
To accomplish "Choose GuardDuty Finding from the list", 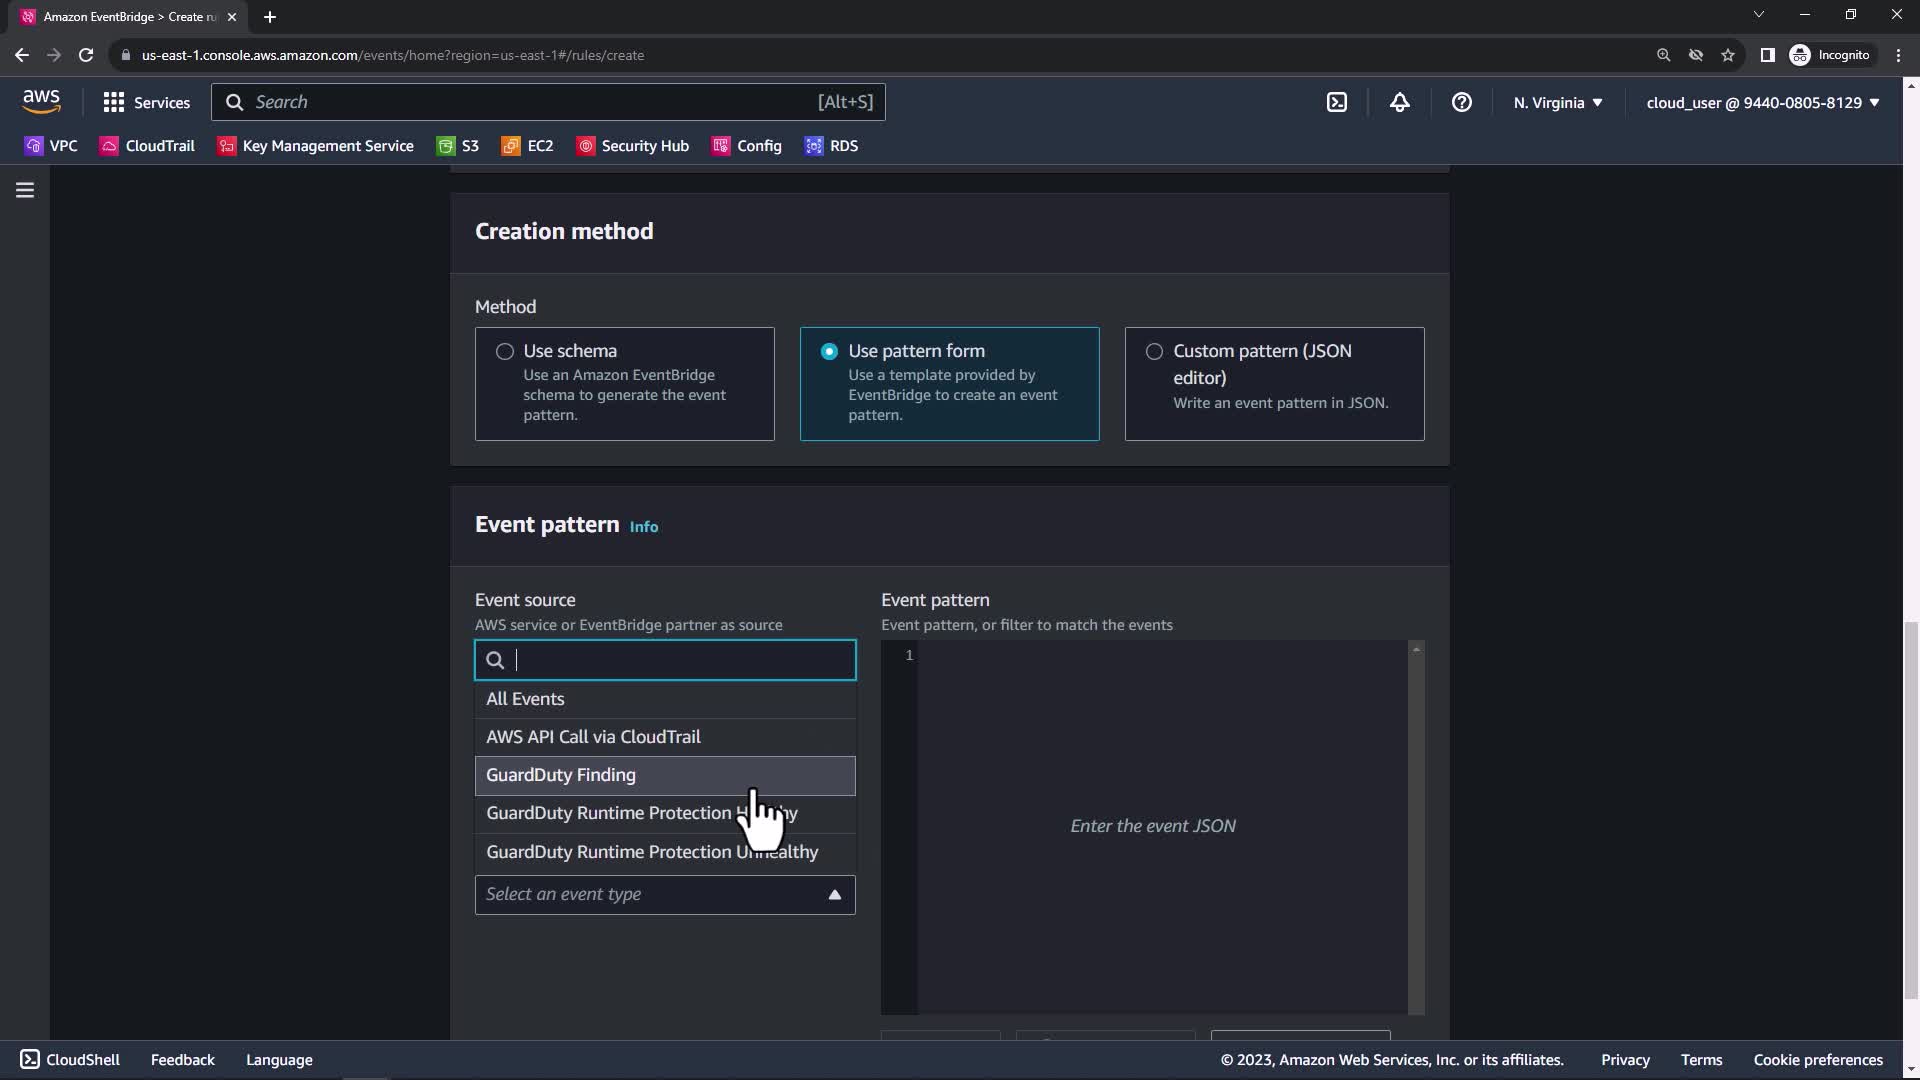I will coord(561,775).
